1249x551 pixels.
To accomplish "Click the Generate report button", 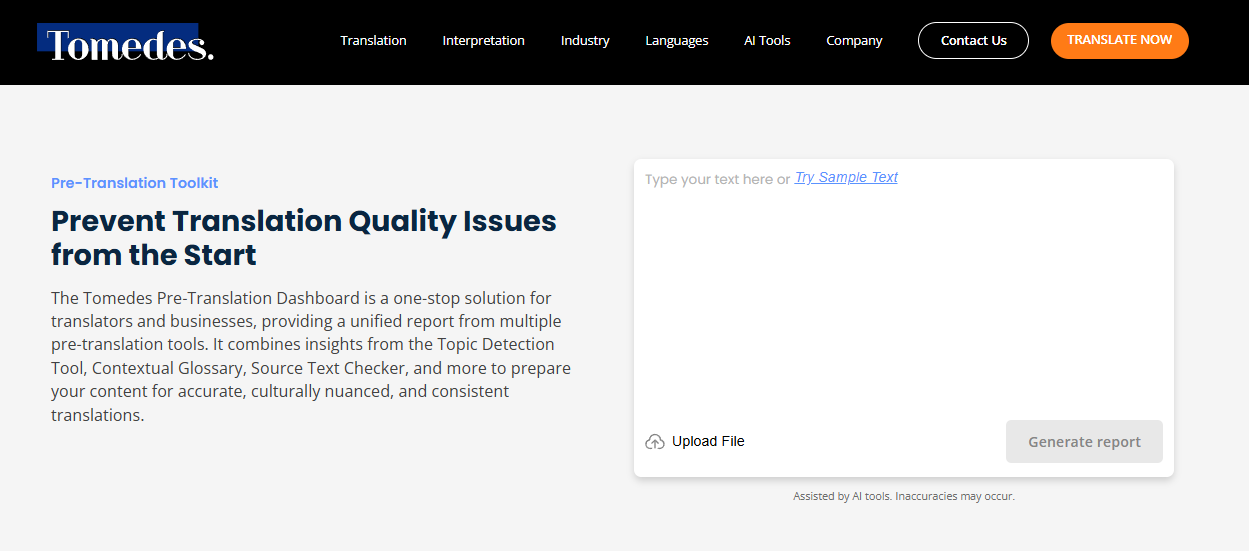I will tap(1084, 442).
